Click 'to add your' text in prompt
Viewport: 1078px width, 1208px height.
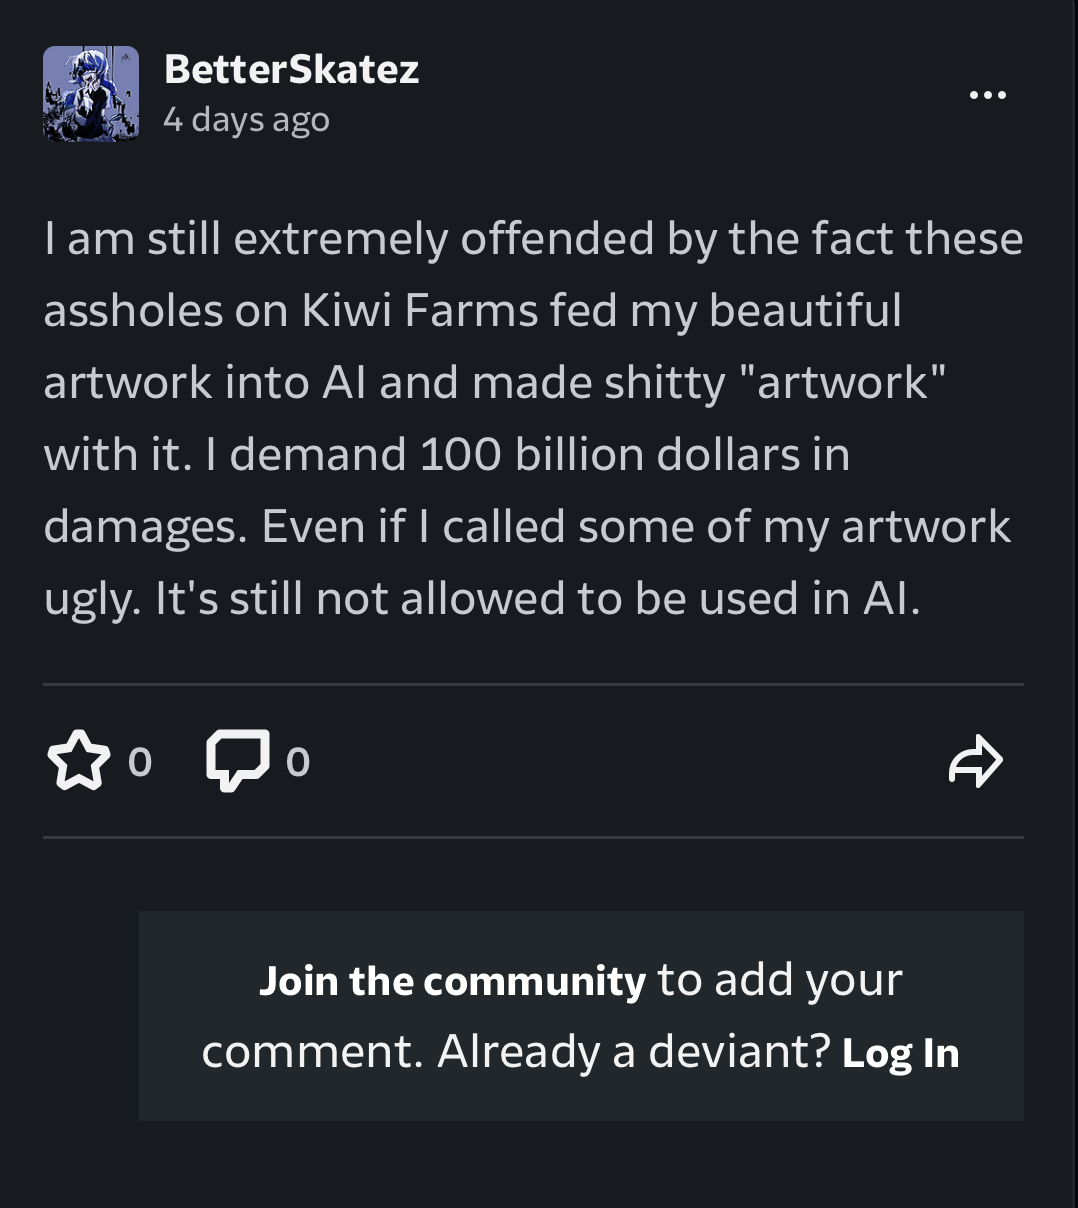(x=780, y=980)
